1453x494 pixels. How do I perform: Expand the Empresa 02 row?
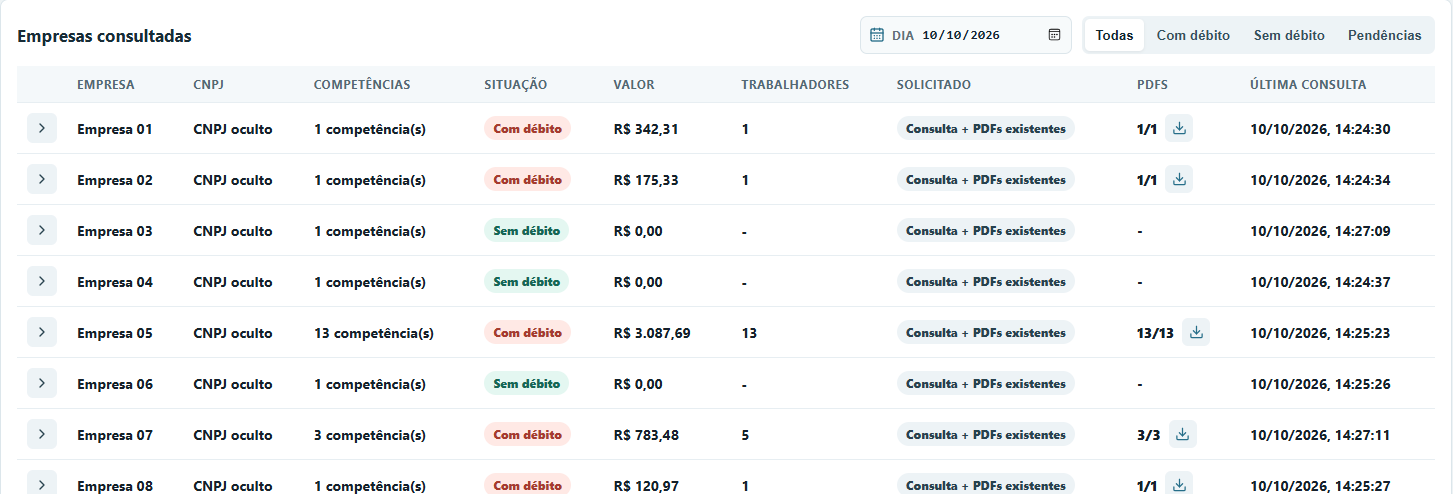(41, 179)
